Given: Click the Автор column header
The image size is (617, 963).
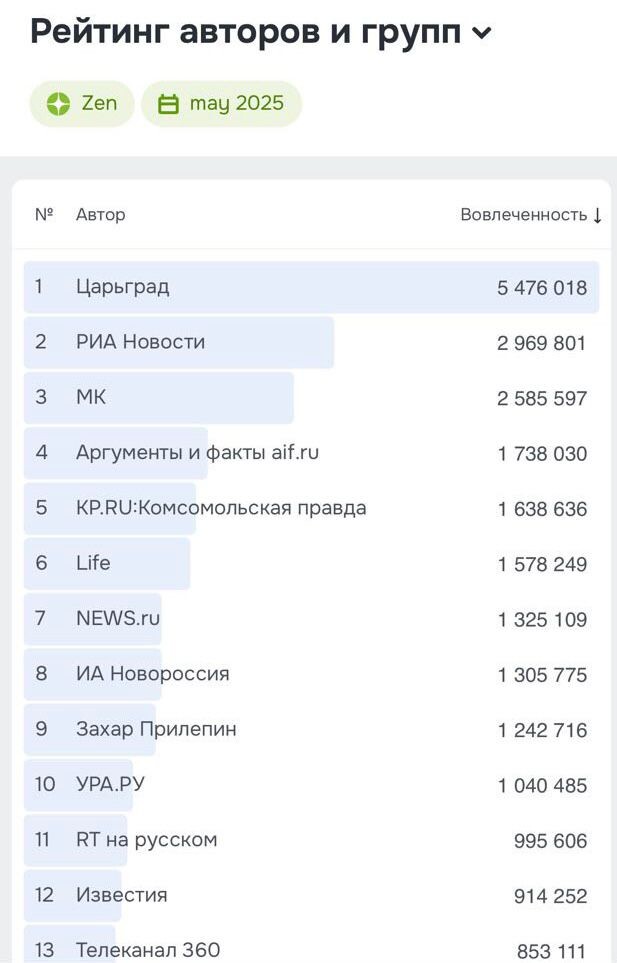Looking at the screenshot, I should pyautogui.click(x=101, y=215).
